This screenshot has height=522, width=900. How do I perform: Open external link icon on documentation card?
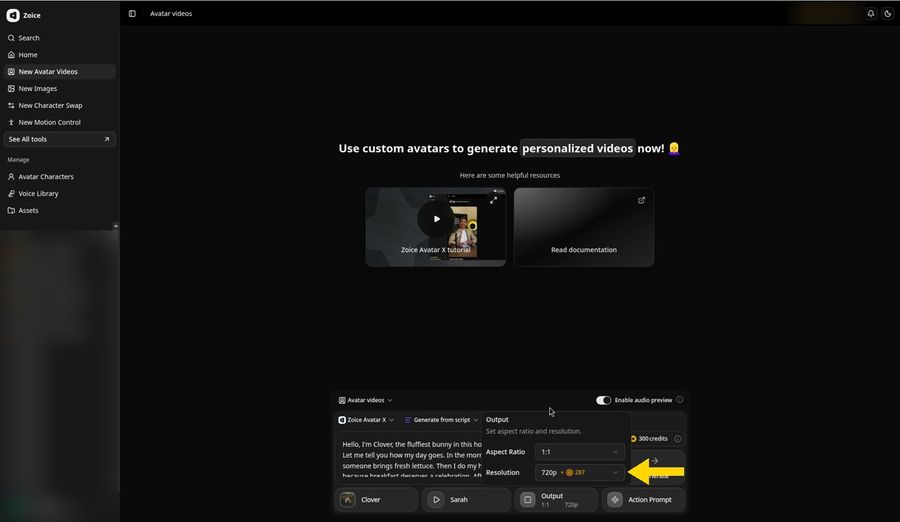point(641,200)
